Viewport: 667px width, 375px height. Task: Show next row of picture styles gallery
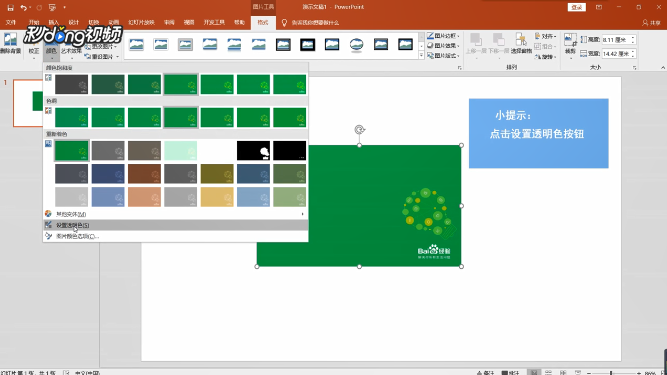pos(421,45)
